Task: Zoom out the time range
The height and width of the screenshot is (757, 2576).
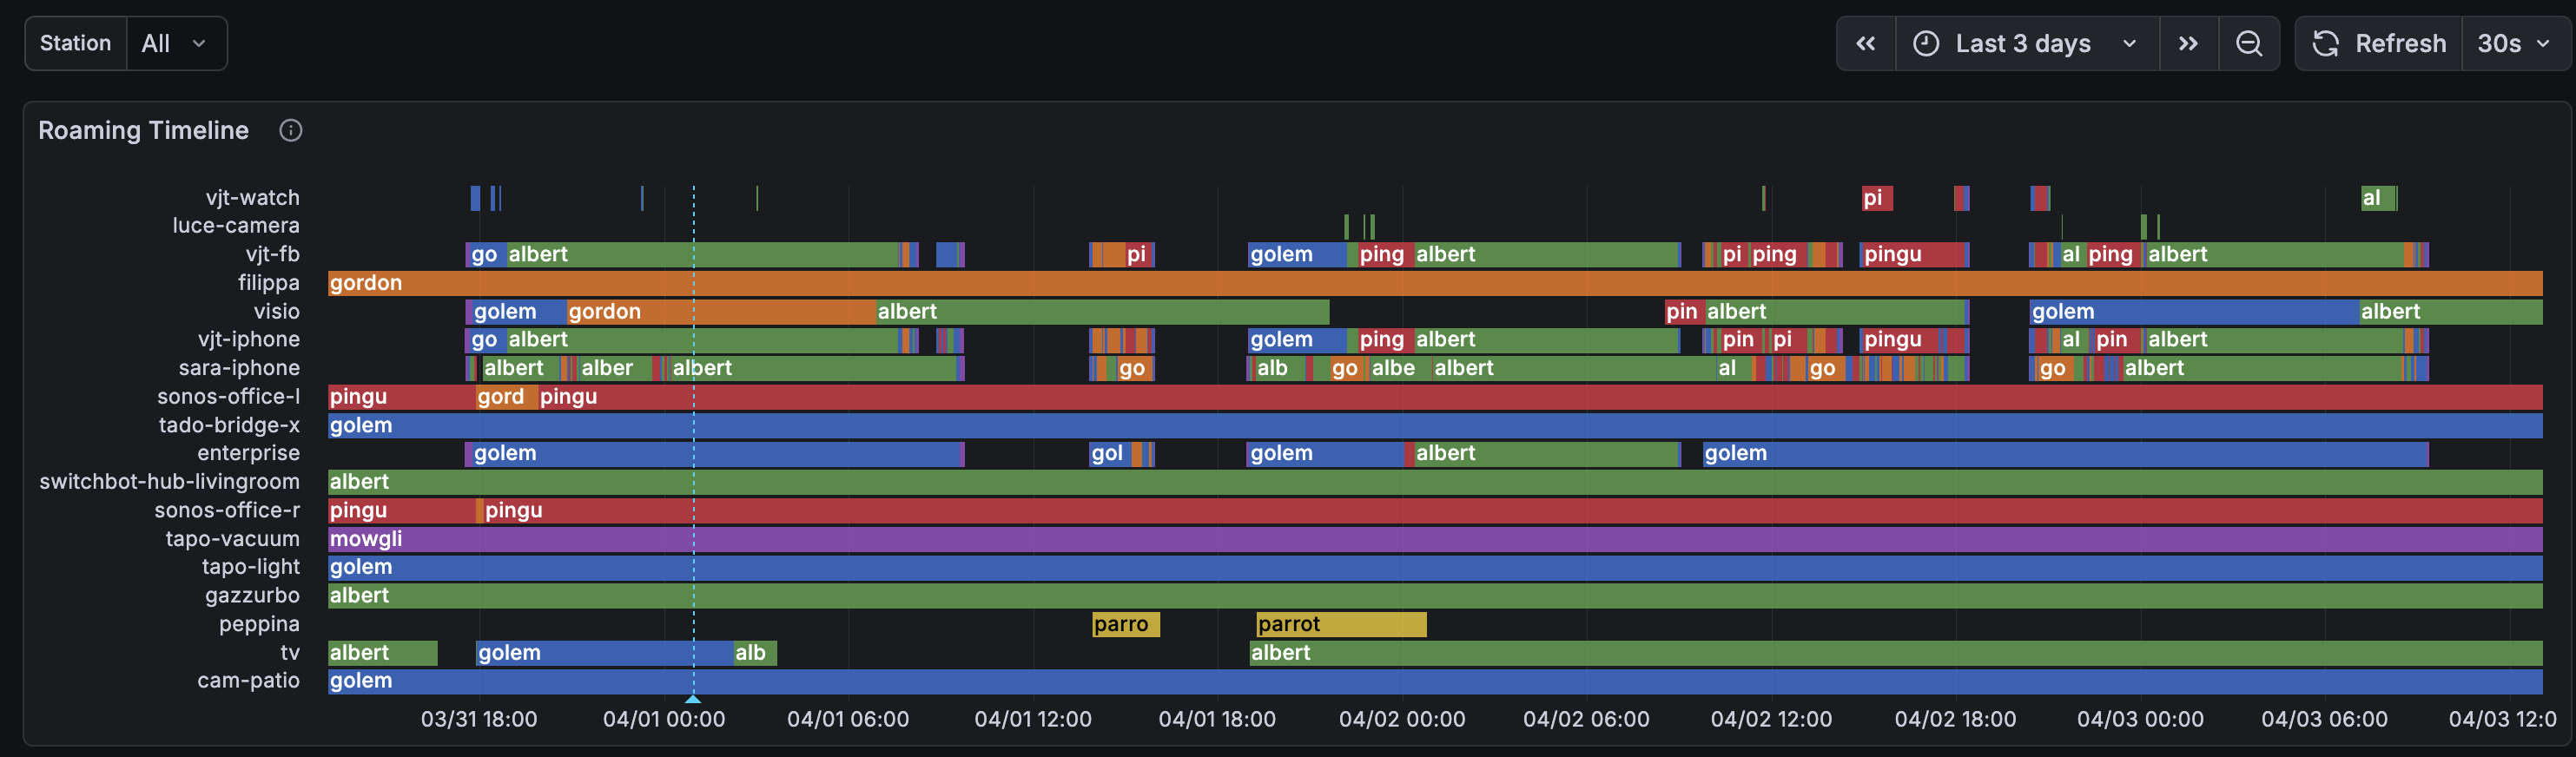Action: tap(2248, 43)
